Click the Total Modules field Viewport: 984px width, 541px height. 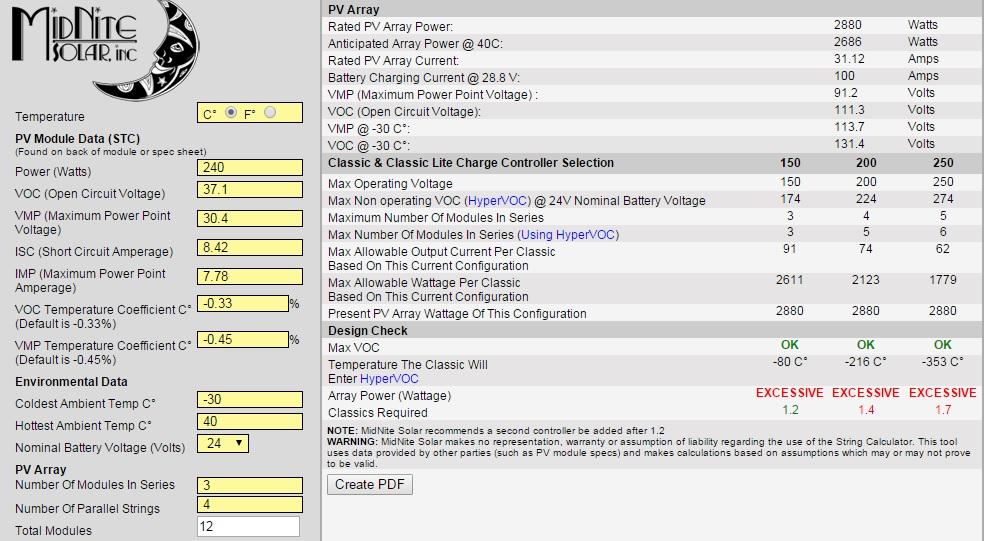pyautogui.click(x=249, y=527)
